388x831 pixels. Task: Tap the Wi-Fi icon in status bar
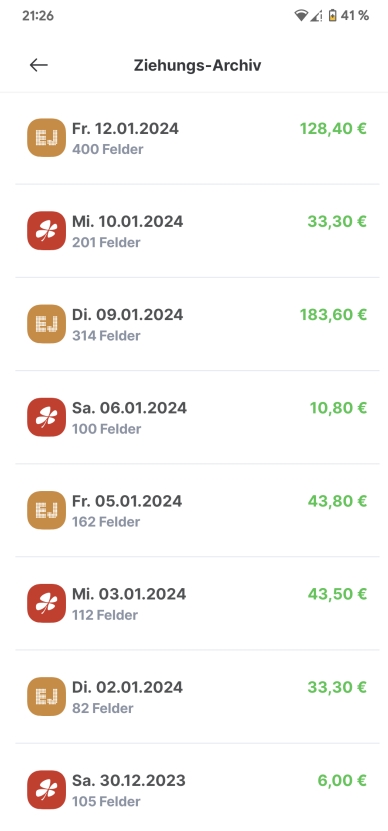(x=301, y=16)
